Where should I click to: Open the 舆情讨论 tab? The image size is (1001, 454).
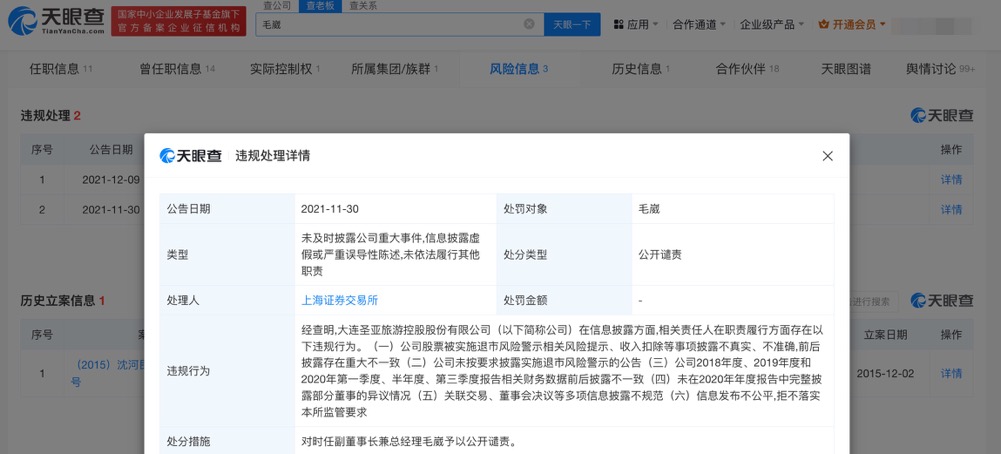point(940,69)
